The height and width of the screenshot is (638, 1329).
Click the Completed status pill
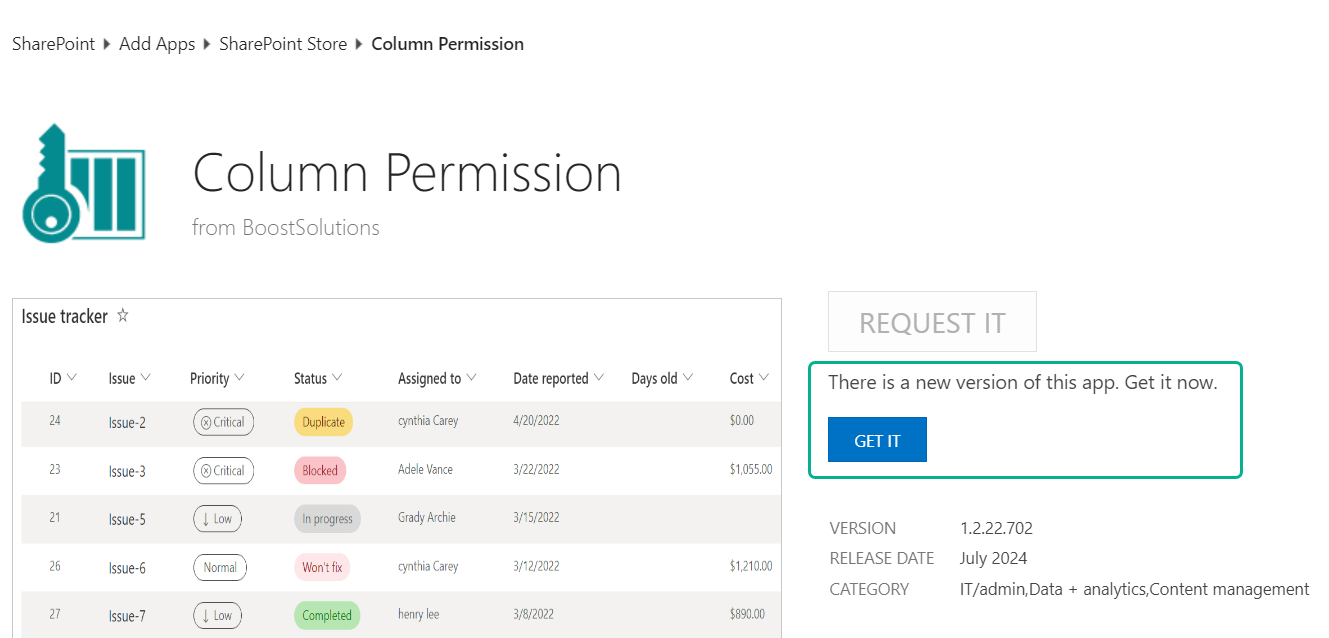pos(327,616)
